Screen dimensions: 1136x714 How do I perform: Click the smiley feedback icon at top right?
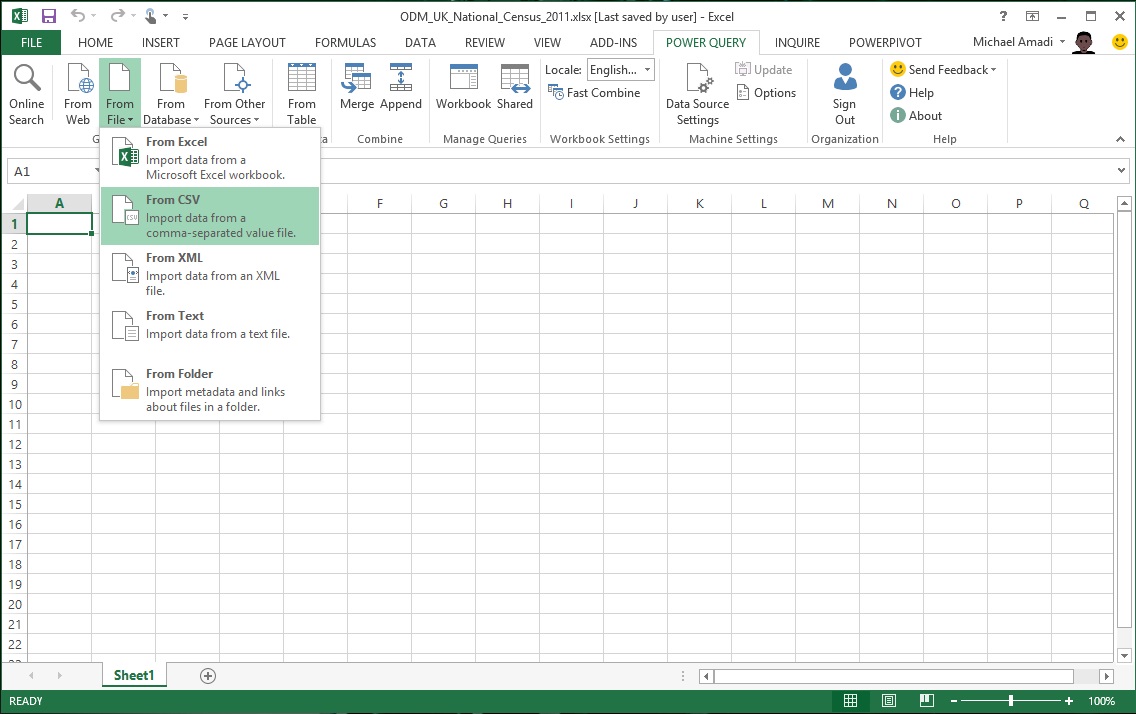click(1119, 42)
